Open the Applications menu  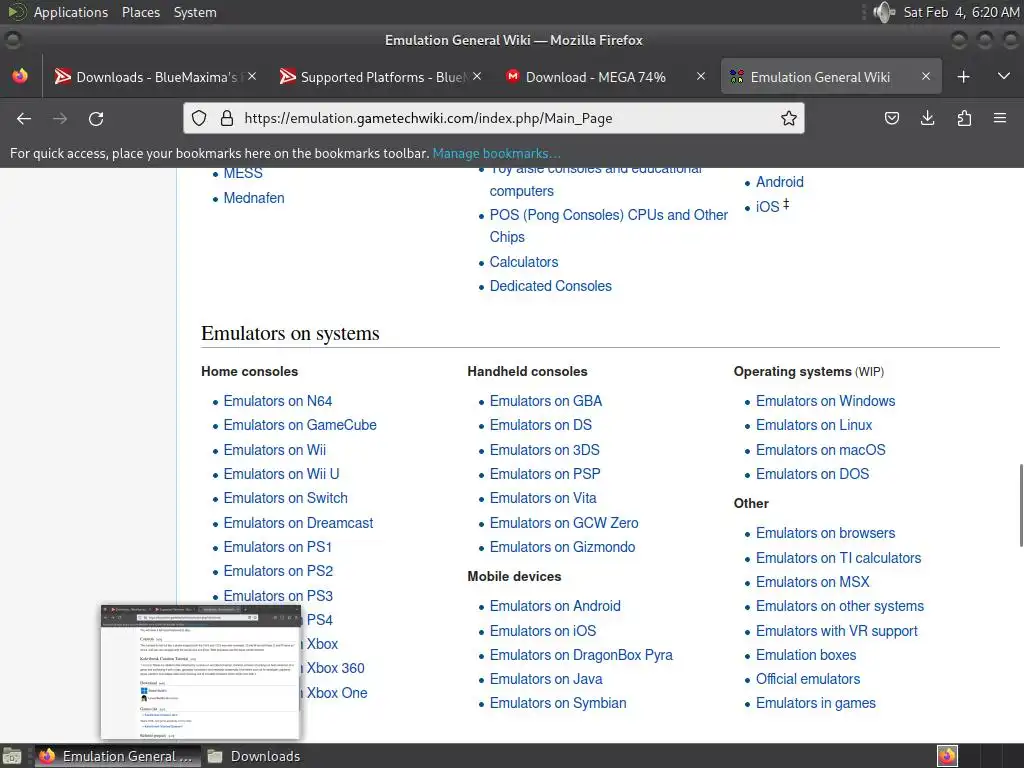click(x=71, y=12)
